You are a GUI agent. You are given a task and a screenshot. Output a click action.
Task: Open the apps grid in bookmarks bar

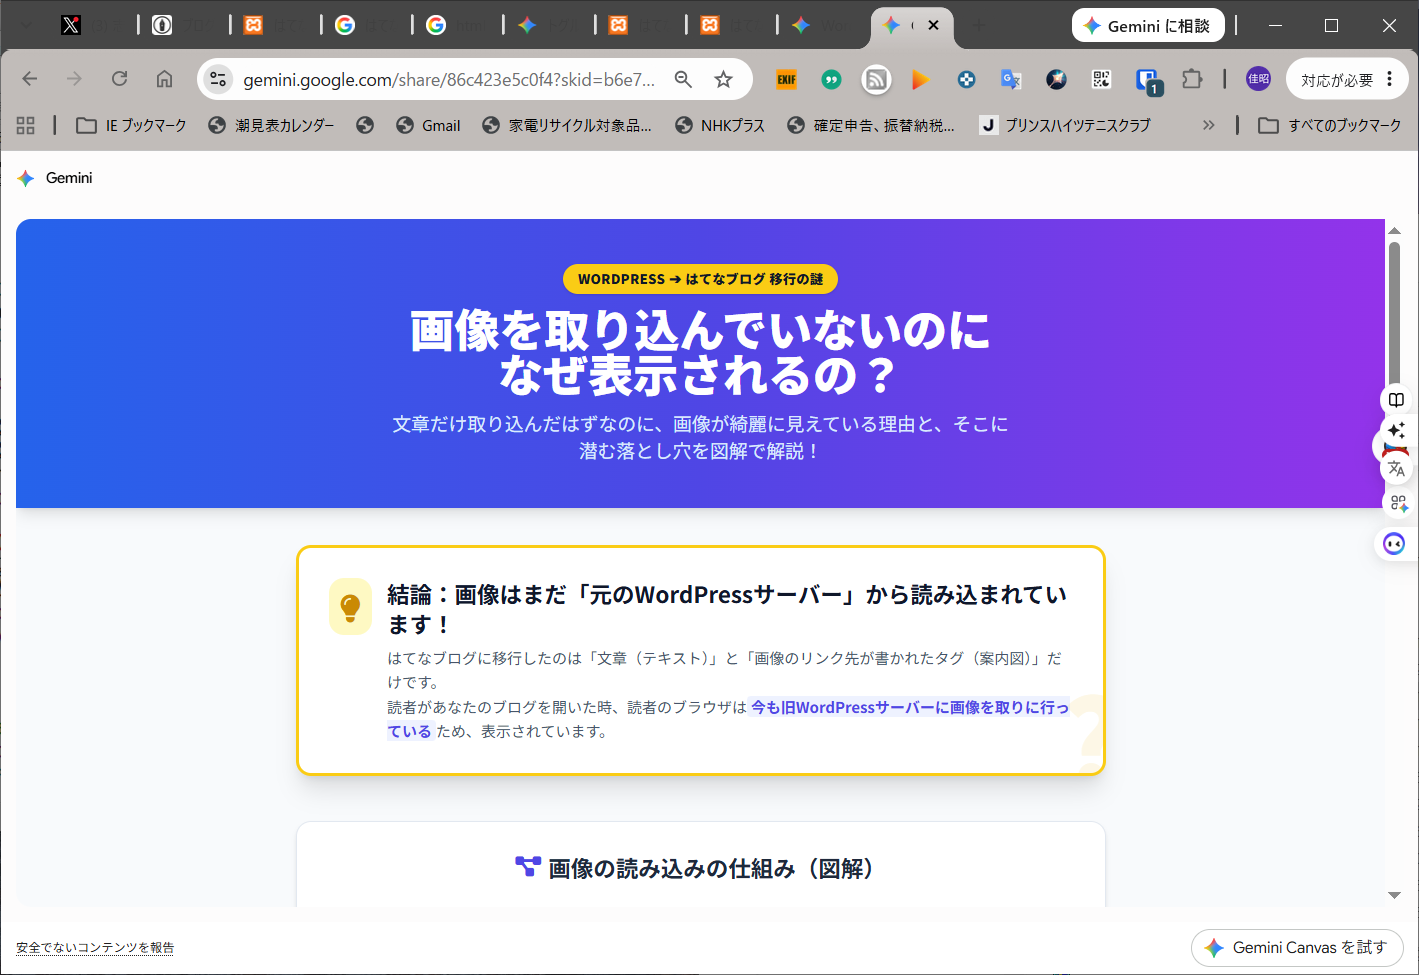pos(26,125)
